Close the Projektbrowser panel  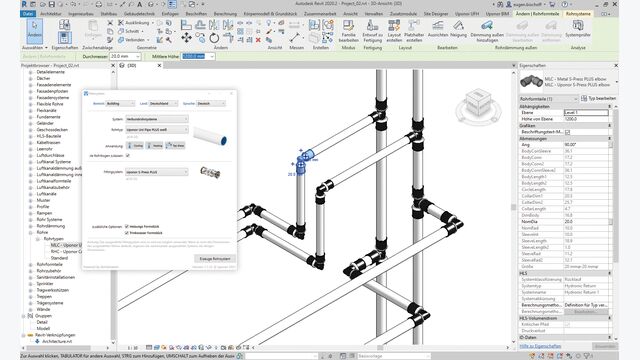click(x=113, y=65)
